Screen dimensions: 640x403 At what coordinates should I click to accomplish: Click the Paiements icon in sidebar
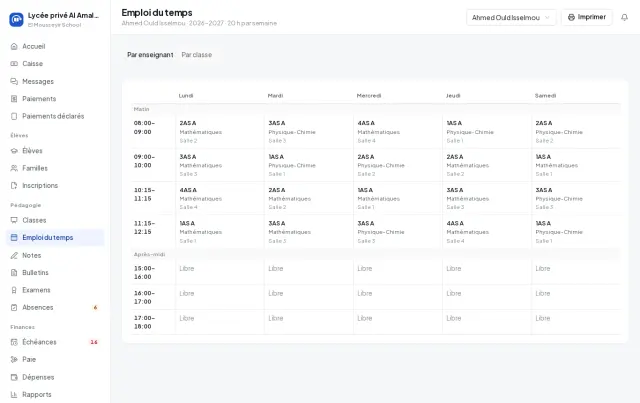14,99
